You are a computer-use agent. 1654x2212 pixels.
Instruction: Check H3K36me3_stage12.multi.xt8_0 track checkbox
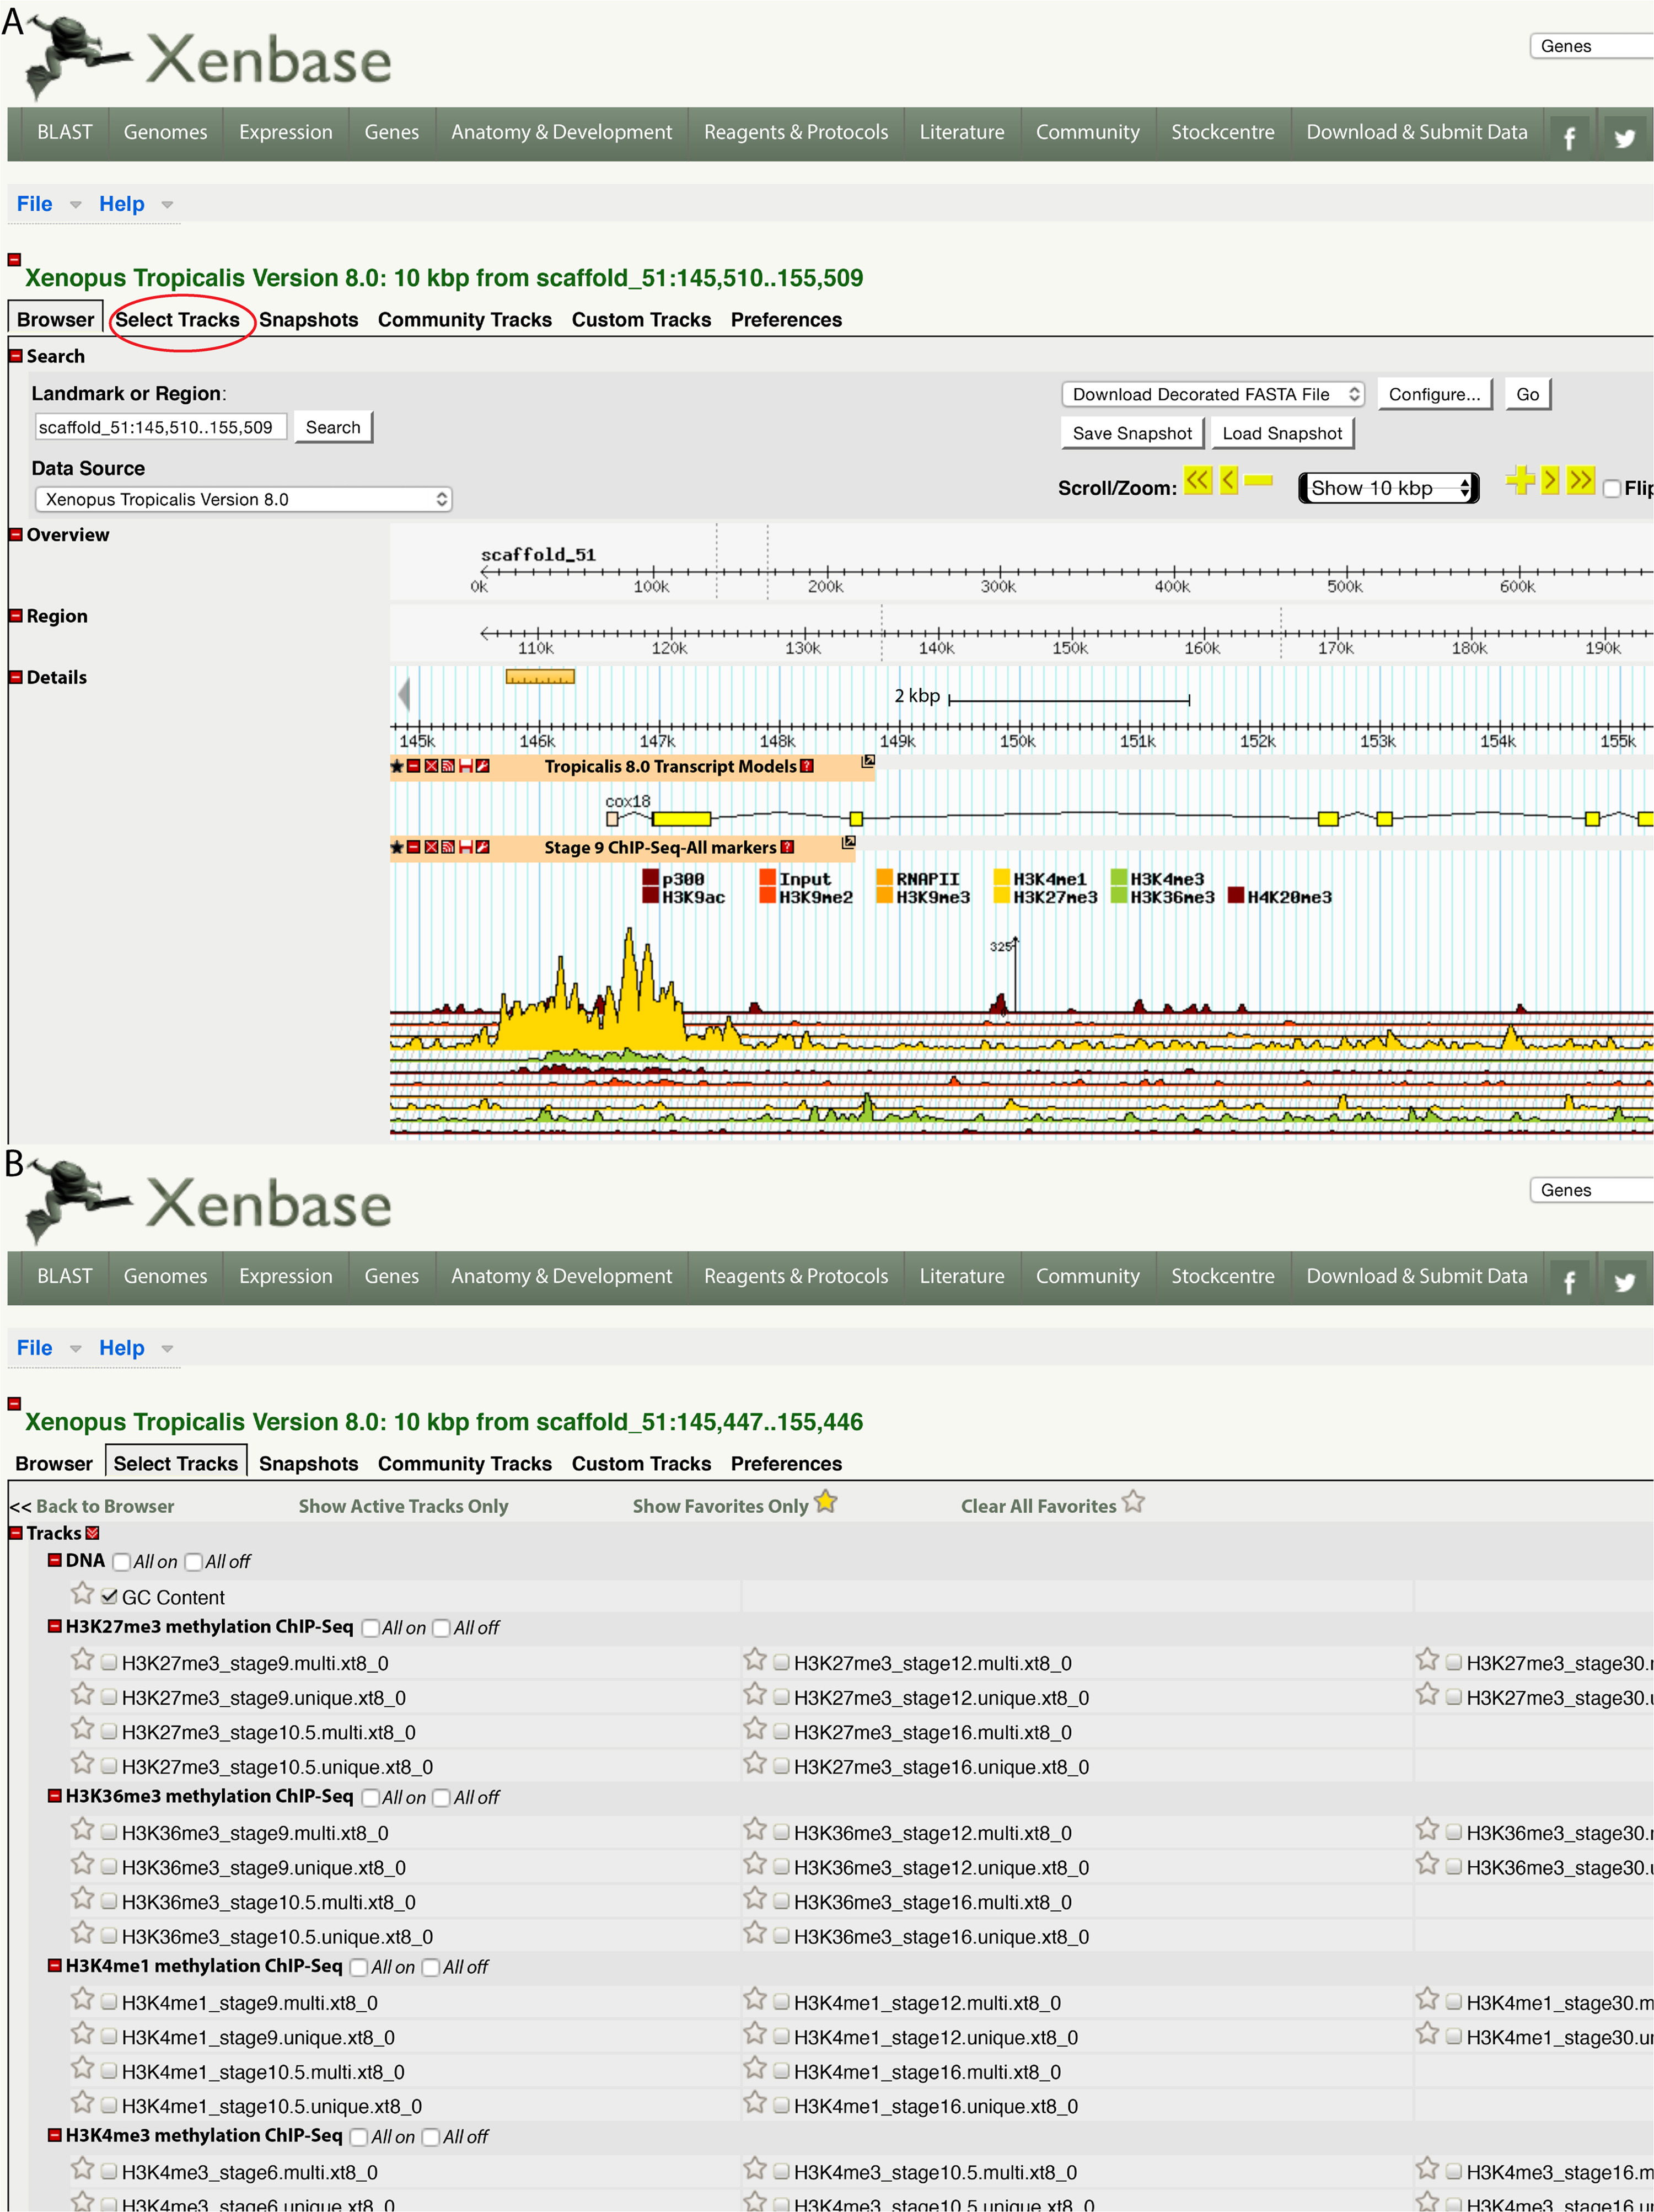click(781, 1832)
